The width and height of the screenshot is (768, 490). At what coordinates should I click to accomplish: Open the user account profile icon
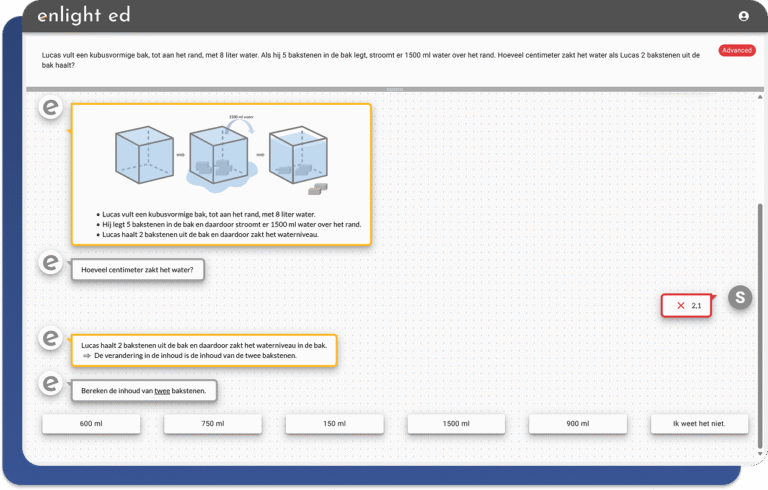[743, 16]
